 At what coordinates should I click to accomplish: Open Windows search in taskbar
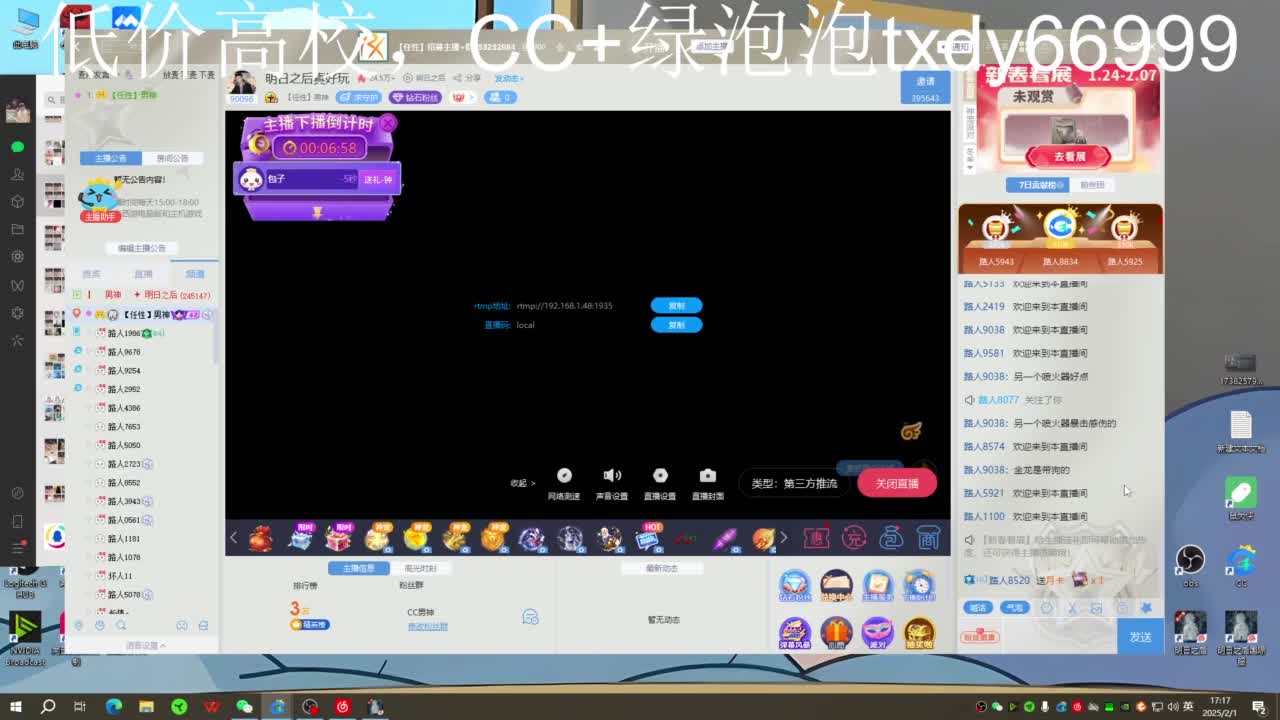pyautogui.click(x=47, y=706)
